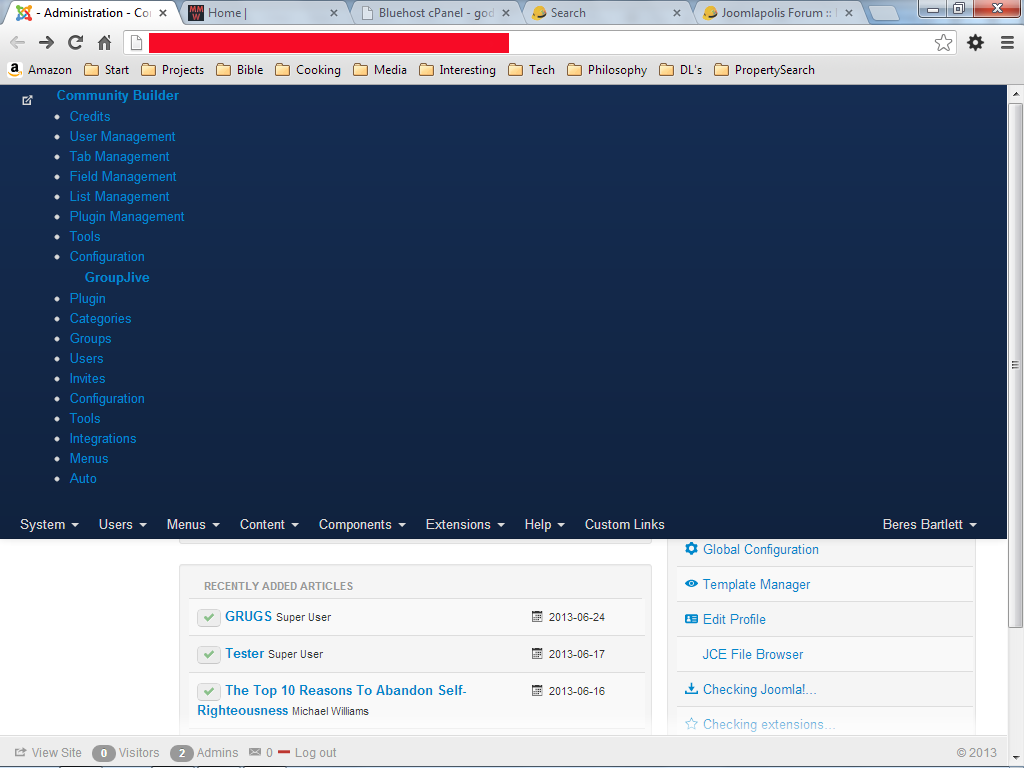Viewport: 1024px width, 768px height.
Task: Click the Michael Williams author text
Action: 330,711
